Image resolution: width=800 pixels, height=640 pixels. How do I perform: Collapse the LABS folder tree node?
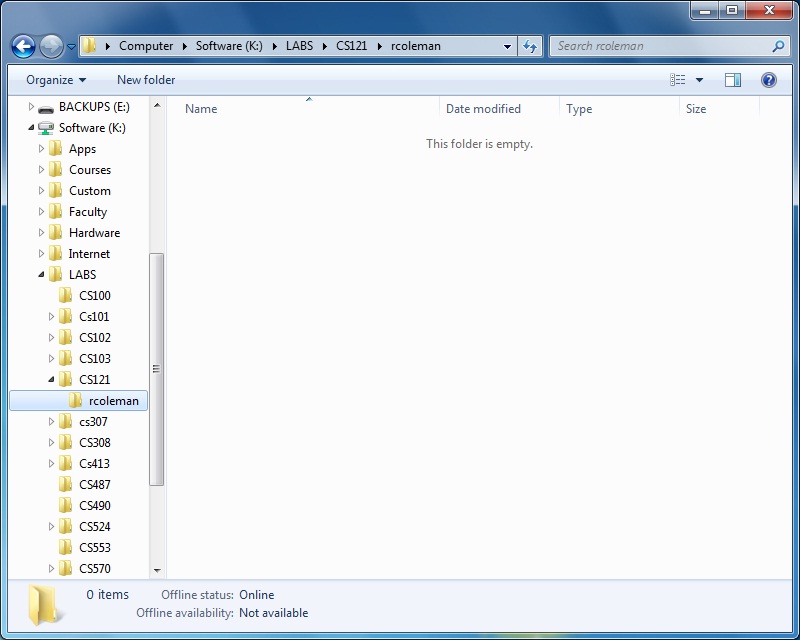click(41, 275)
